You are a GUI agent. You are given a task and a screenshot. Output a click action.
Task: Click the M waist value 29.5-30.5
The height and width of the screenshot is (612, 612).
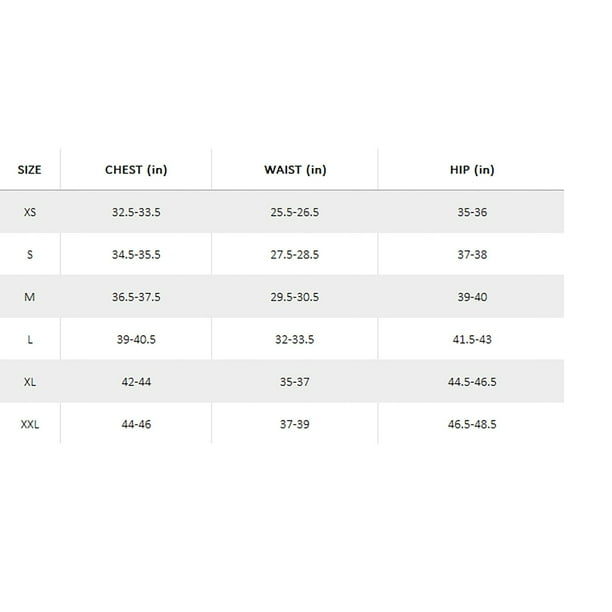(295, 297)
